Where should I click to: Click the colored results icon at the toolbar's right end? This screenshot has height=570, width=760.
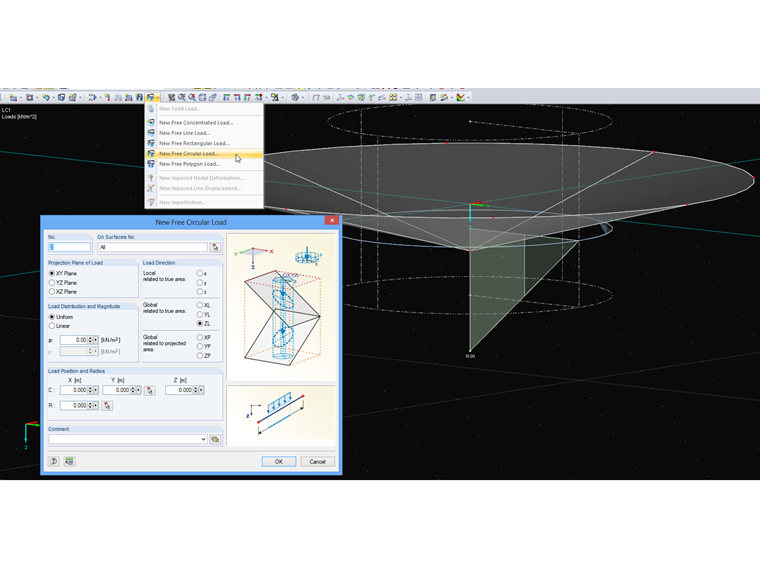[x=460, y=97]
